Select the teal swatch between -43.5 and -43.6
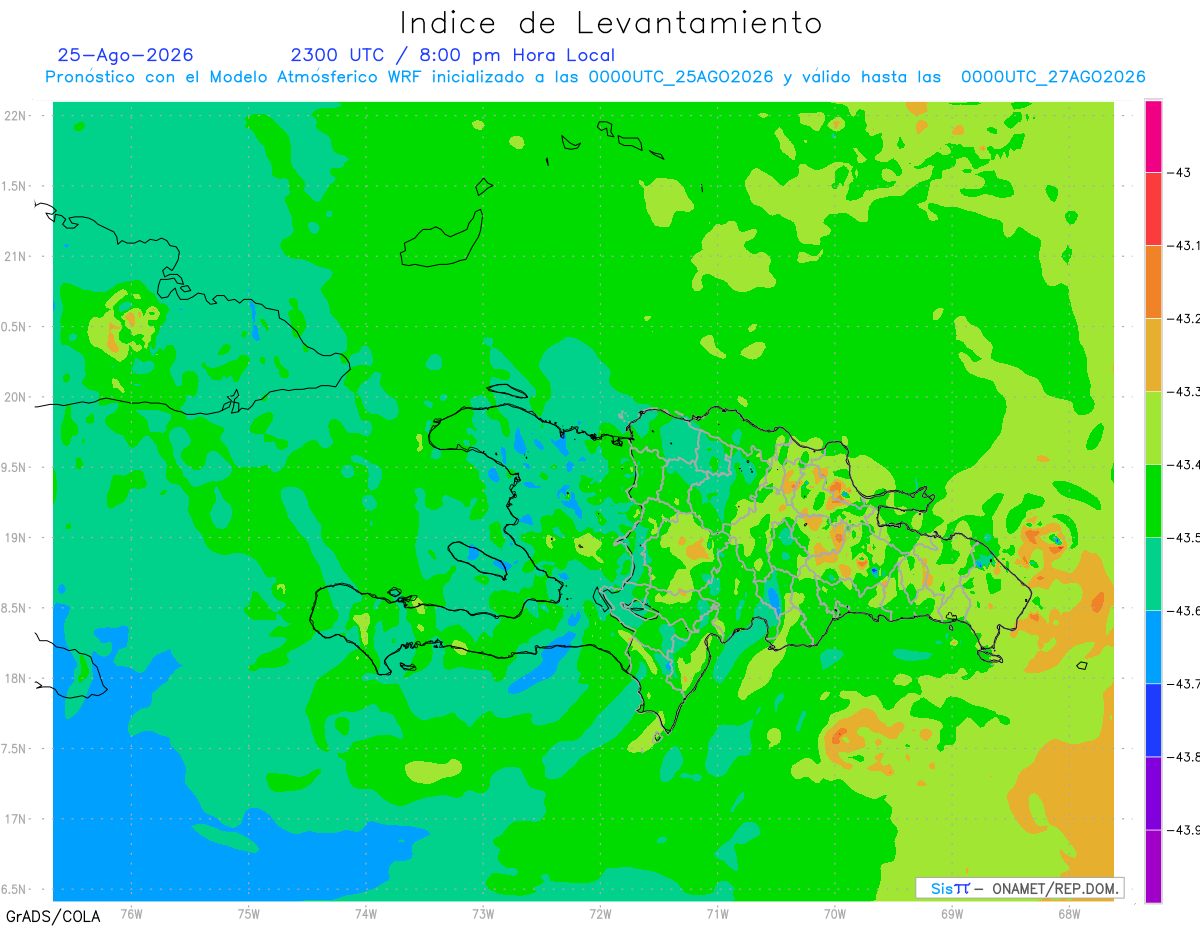Image resolution: width=1200 pixels, height=927 pixels. coord(1153,574)
